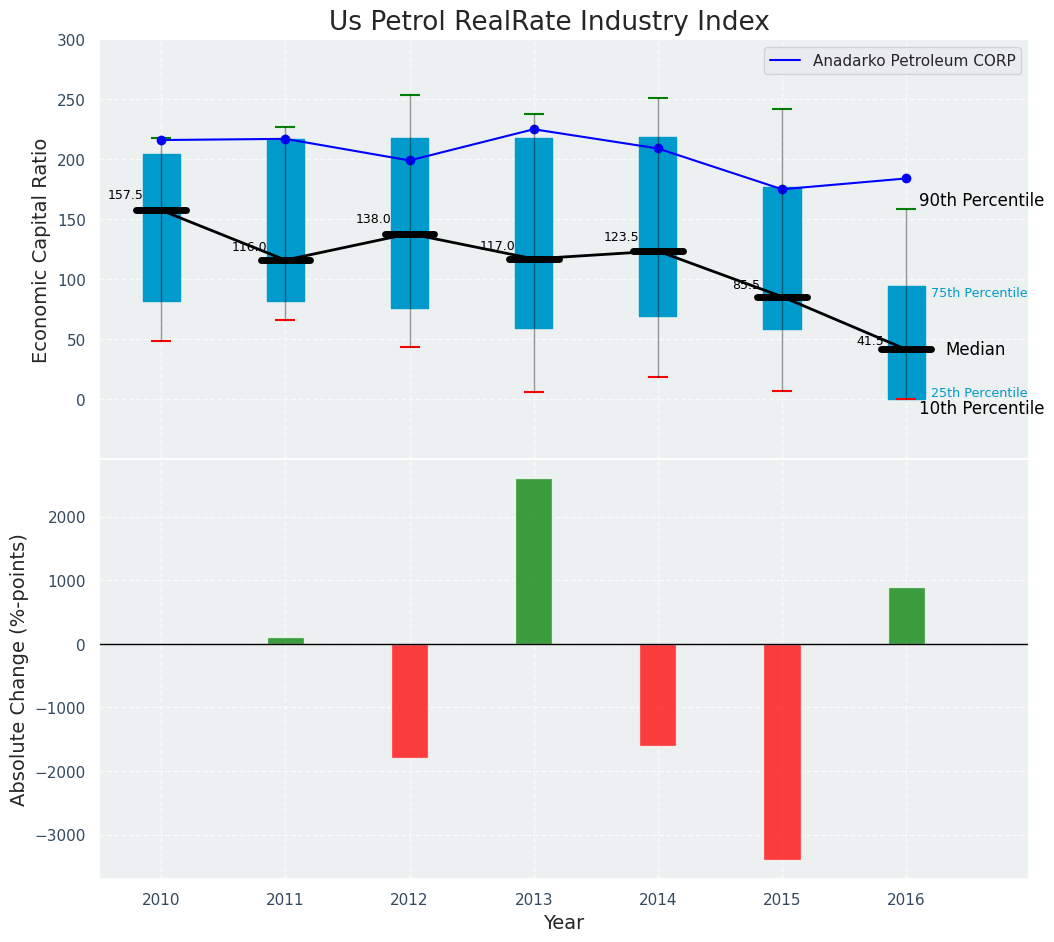Viewport: 1054px width, 942px height.
Task: Select the green 2016 change bar
Action: (906, 616)
